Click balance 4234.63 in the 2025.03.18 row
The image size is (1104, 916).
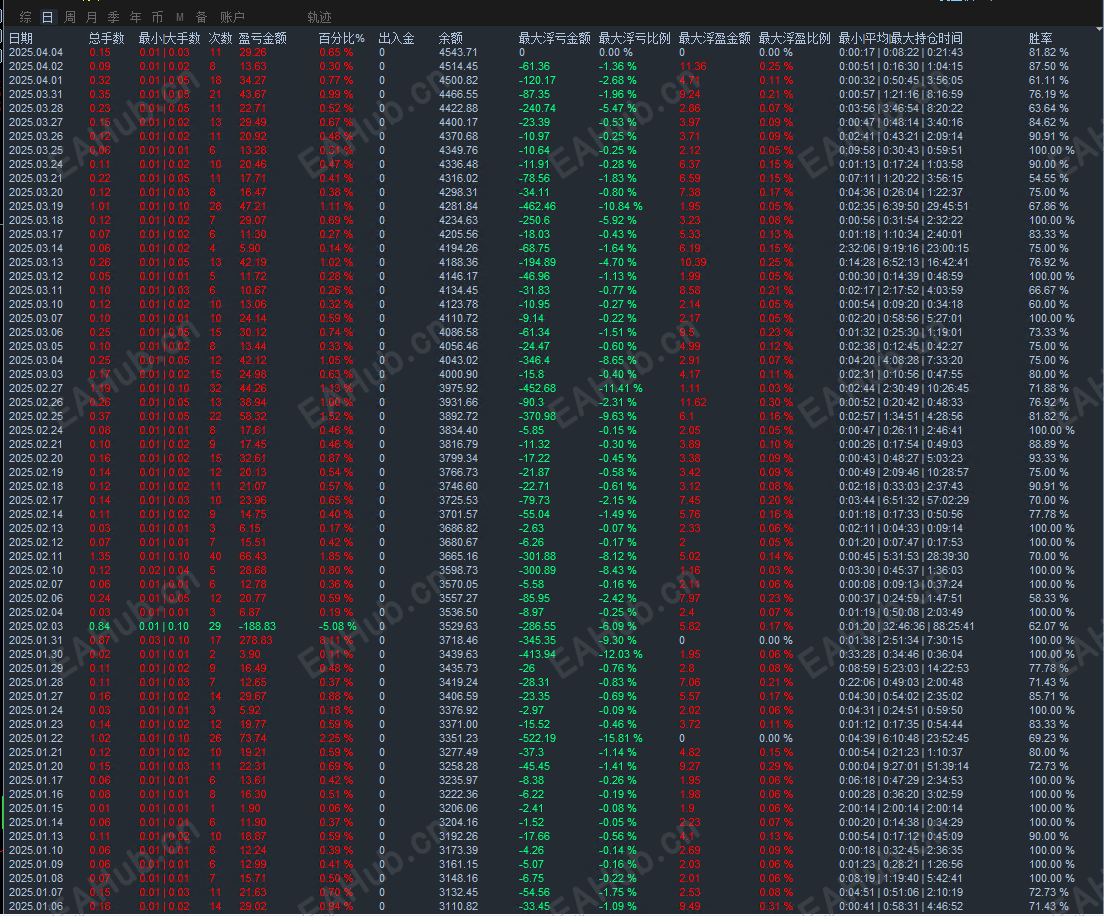(458, 220)
